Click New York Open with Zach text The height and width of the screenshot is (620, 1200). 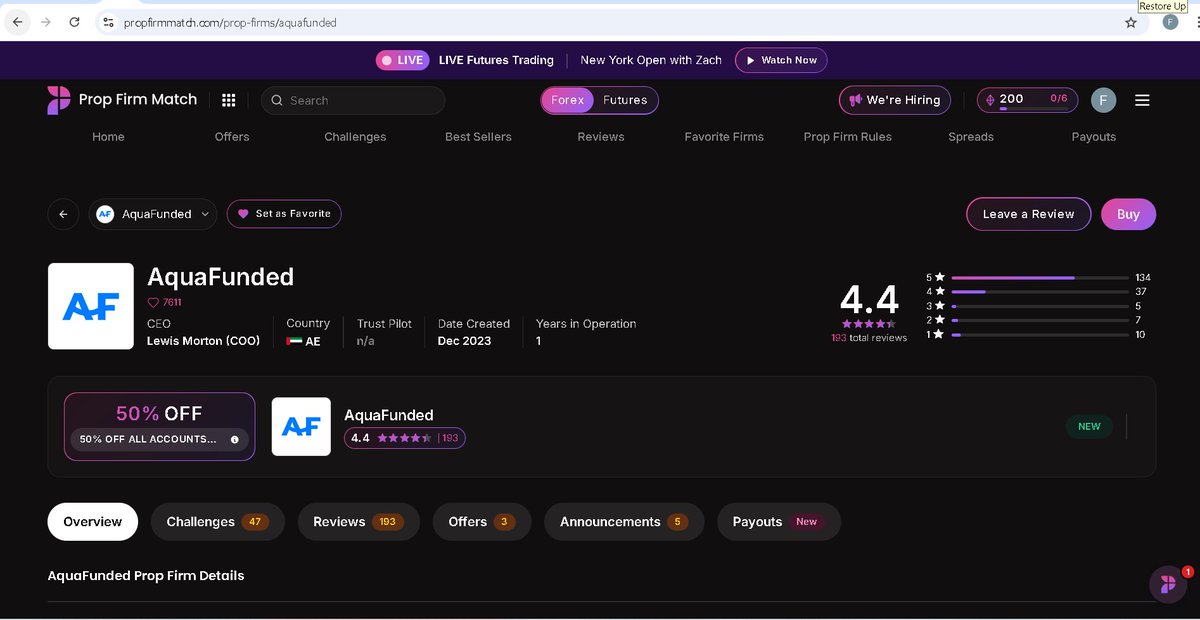[651, 60]
